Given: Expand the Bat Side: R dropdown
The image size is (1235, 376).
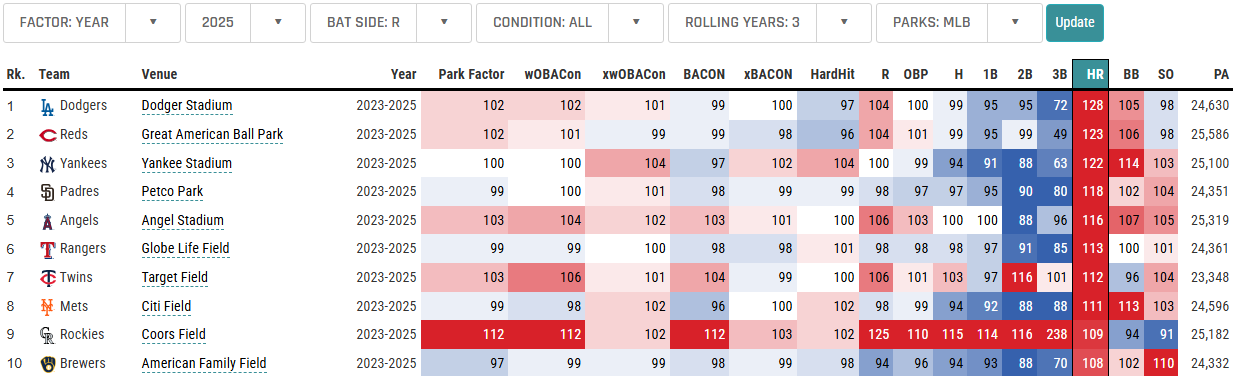Looking at the screenshot, I should [x=391, y=22].
